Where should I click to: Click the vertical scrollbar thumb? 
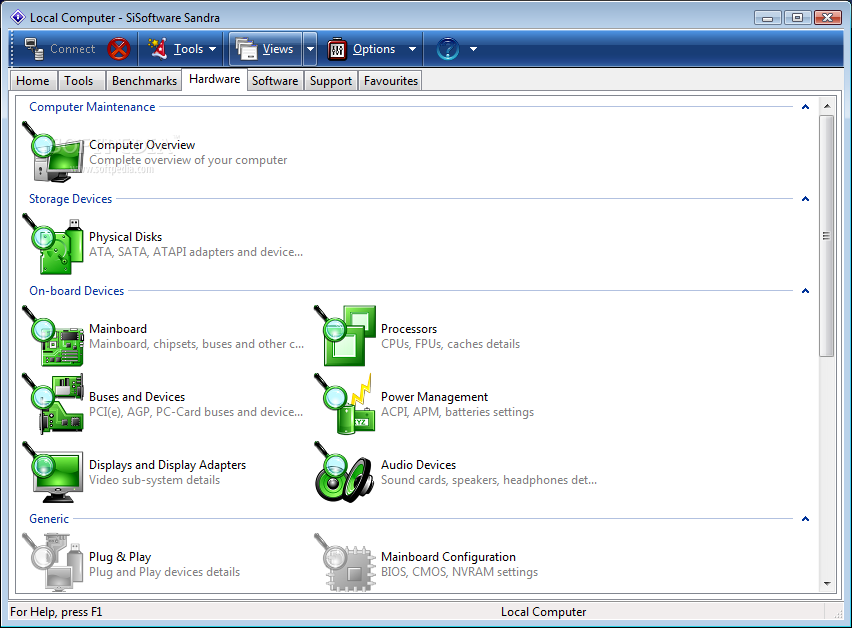click(826, 236)
